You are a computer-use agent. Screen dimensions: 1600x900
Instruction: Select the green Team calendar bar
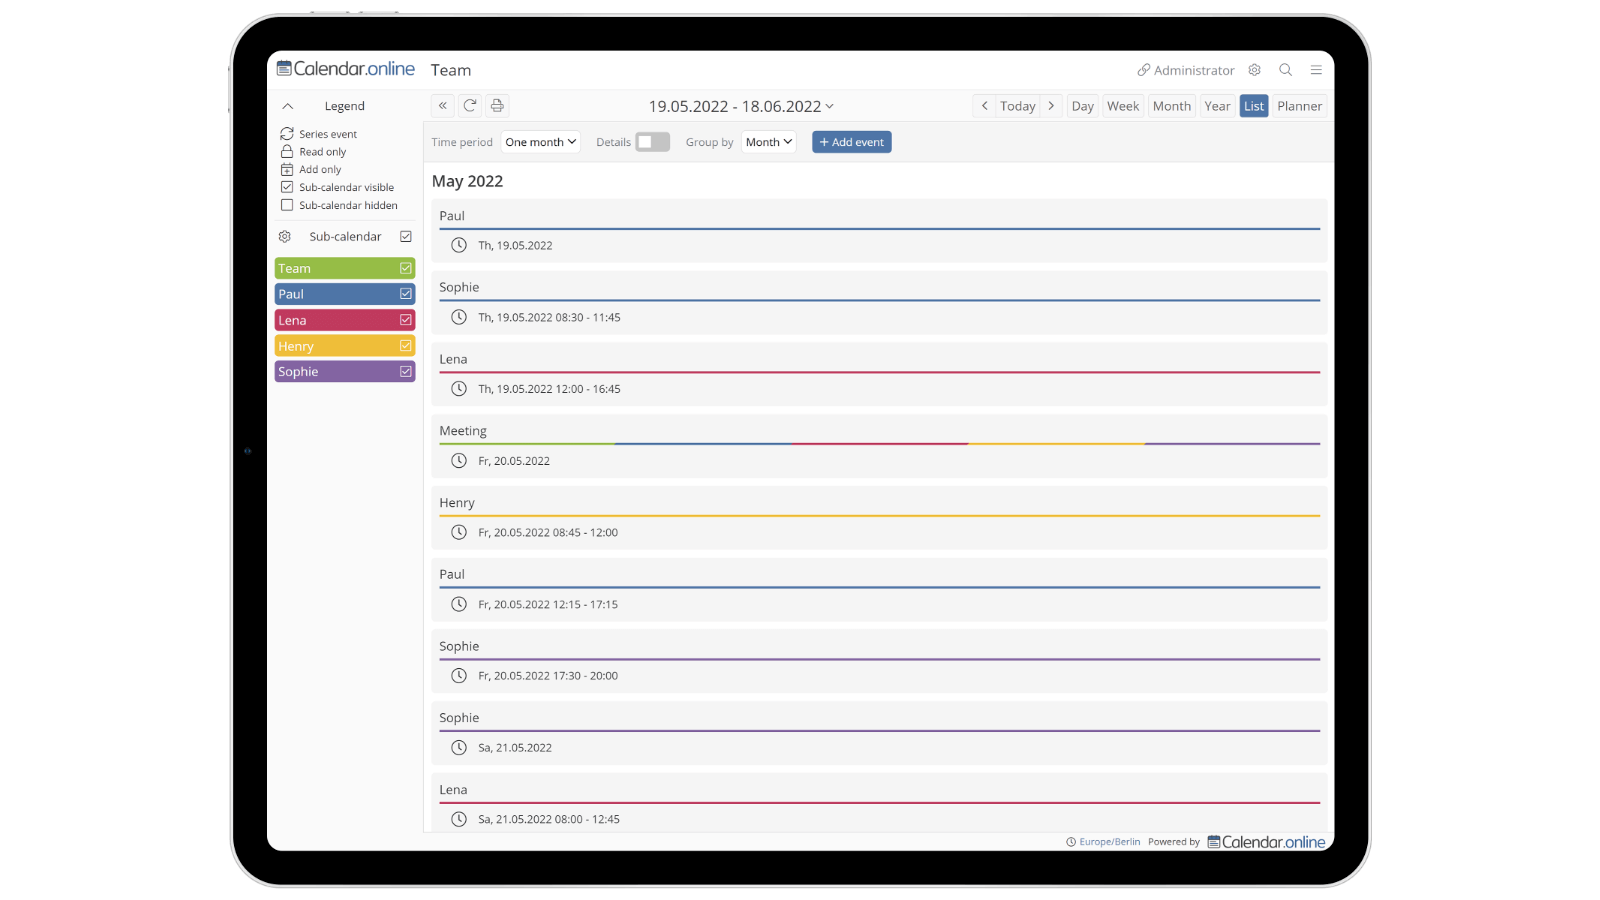[x=345, y=269]
